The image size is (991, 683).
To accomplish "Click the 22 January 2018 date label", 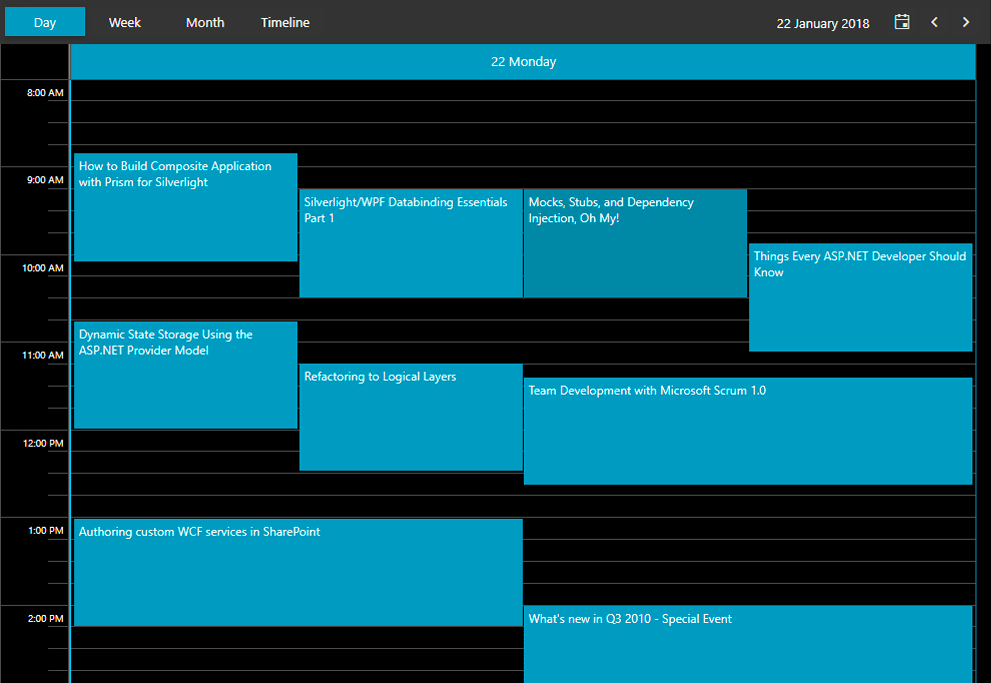I will pyautogui.click(x=823, y=23).
